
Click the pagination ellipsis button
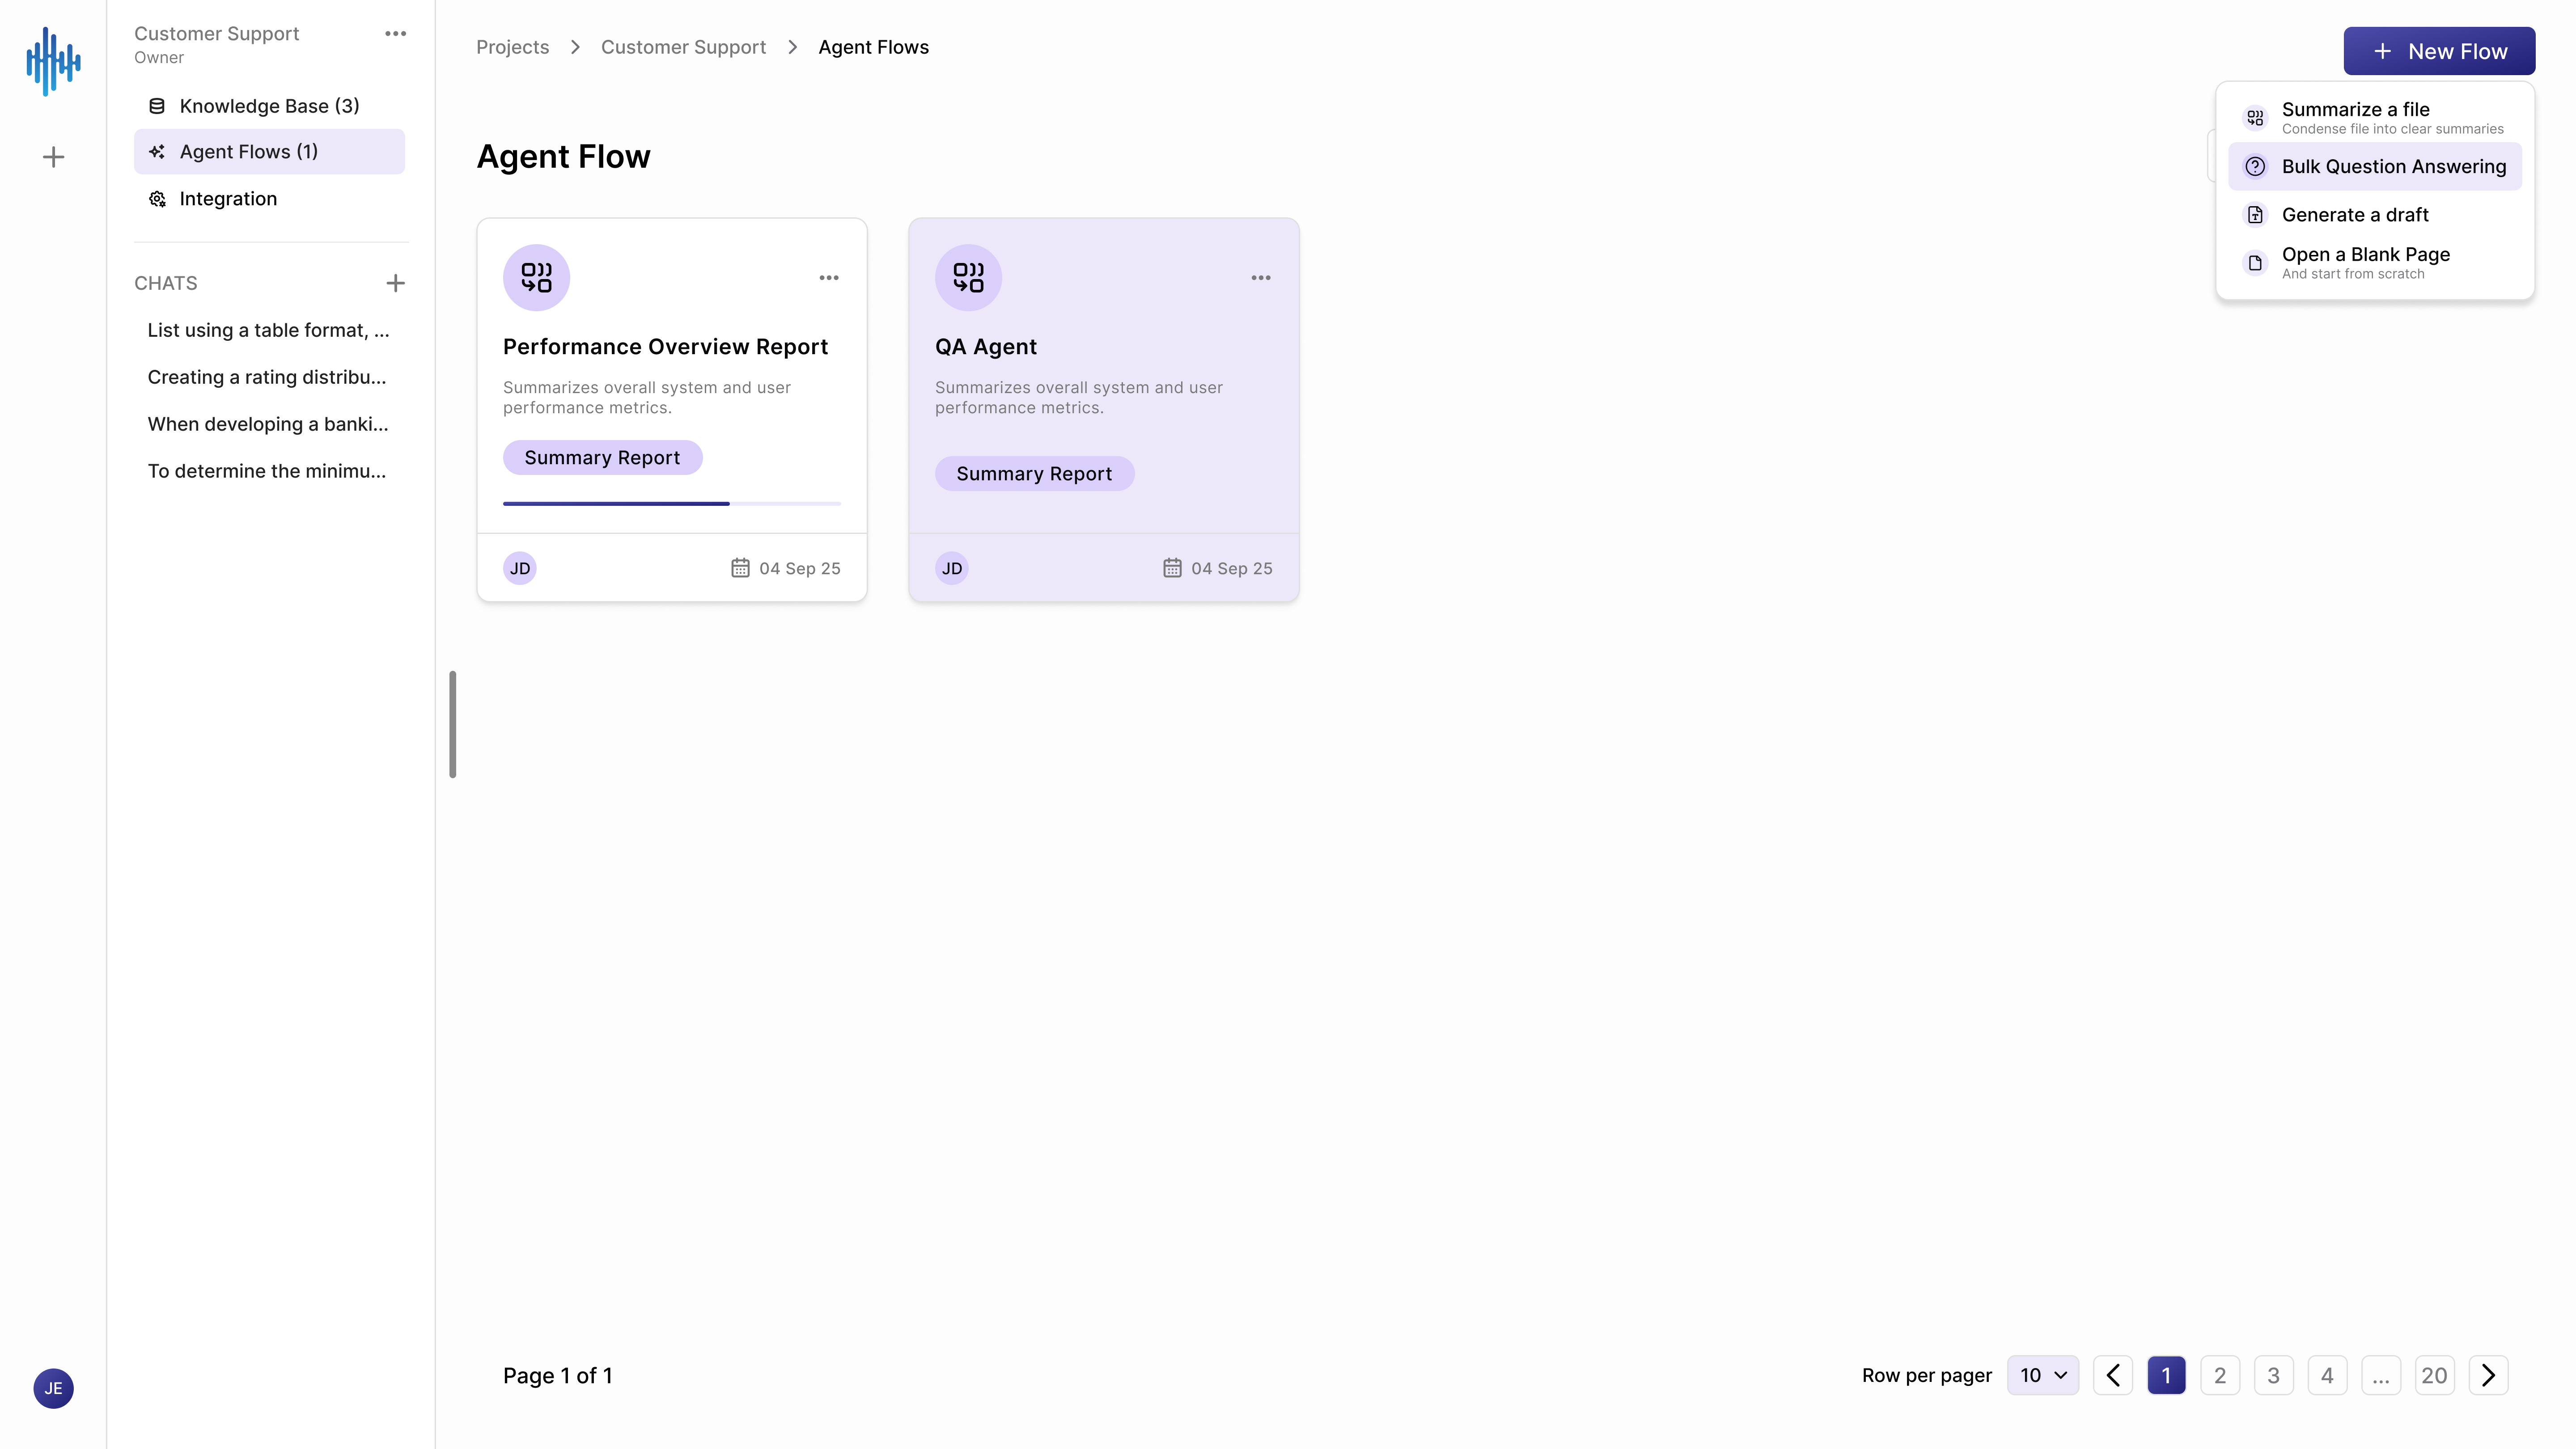2381,1376
